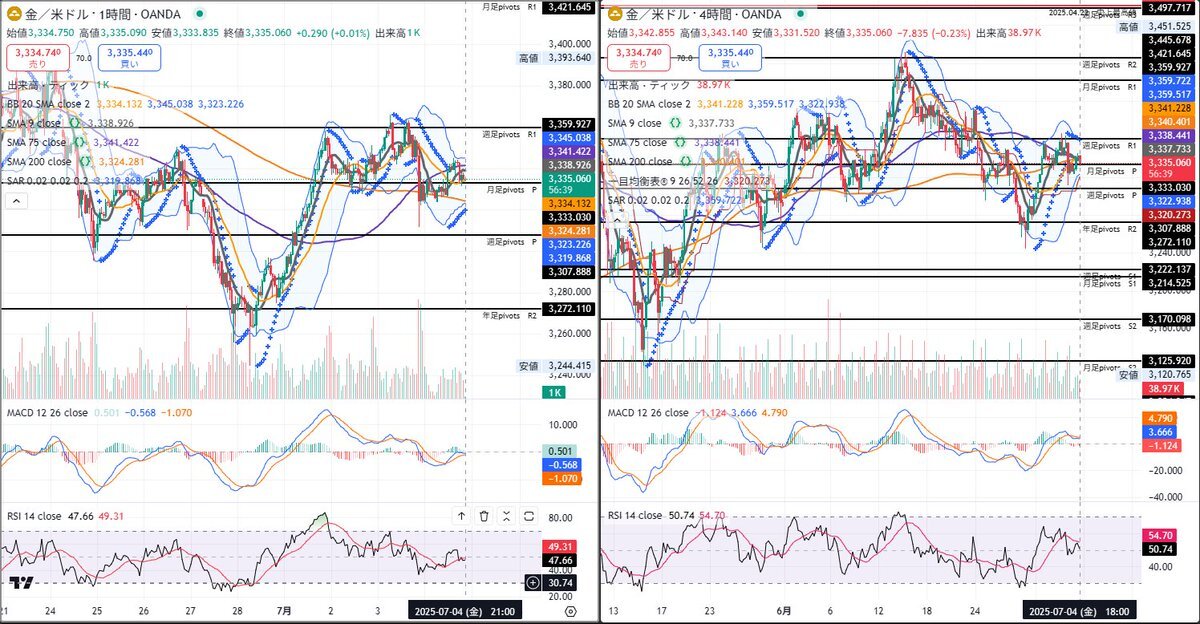Select 出来高・ティック legend in 1-hour chart
Viewport: 1200px width, 624px height.
point(49,86)
